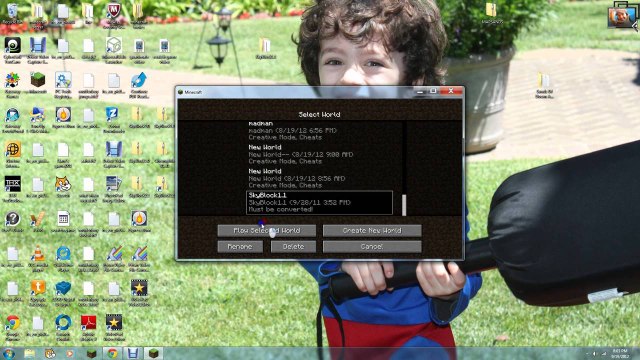Select the New World entry from 9:00
The height and width of the screenshot is (360, 640).
[319, 154]
